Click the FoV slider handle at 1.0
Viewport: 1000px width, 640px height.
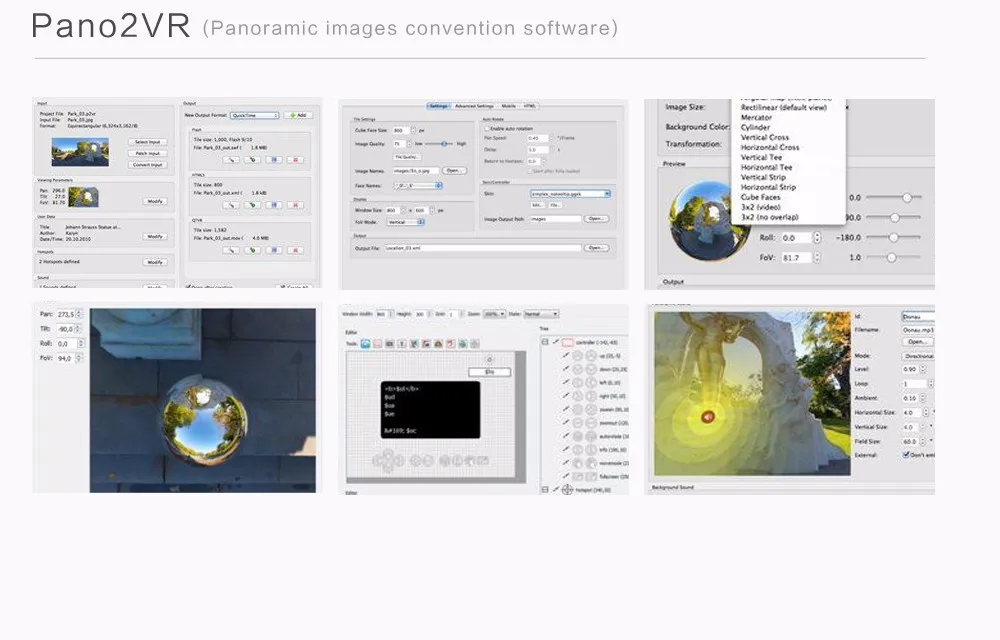892,258
